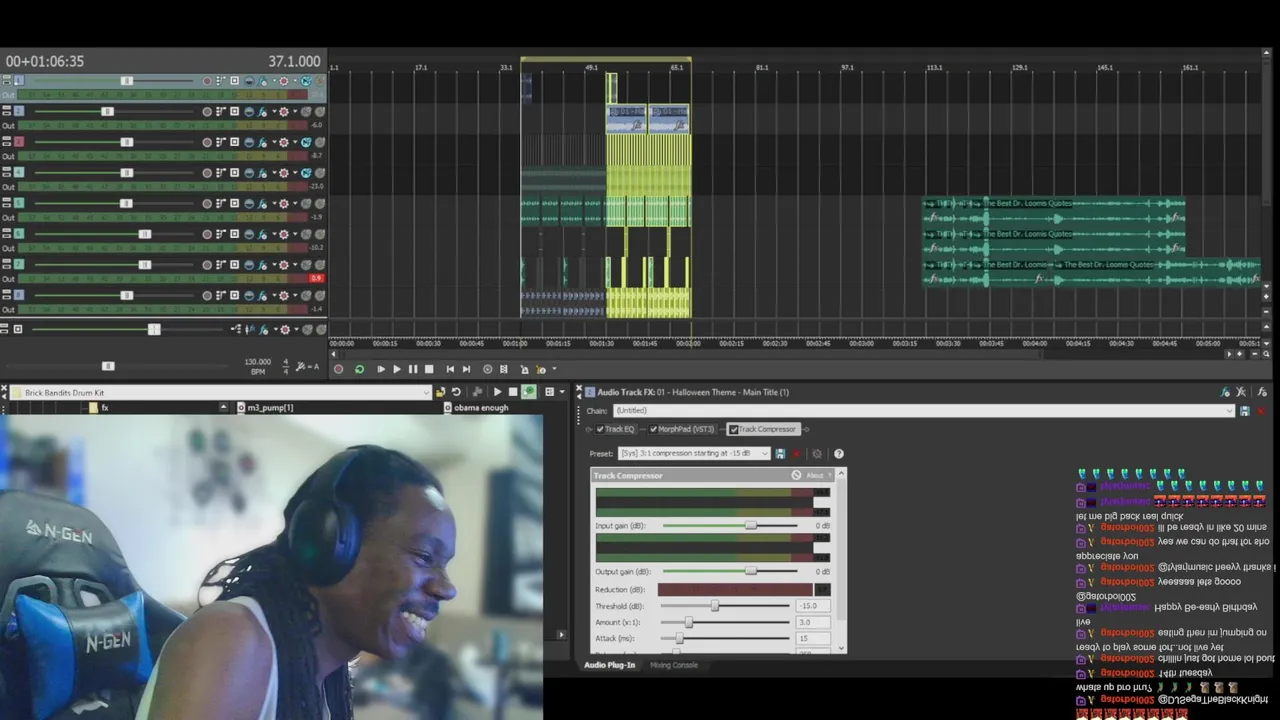Open Track FX for track 1
The image size is (1280, 720).
tap(262, 81)
